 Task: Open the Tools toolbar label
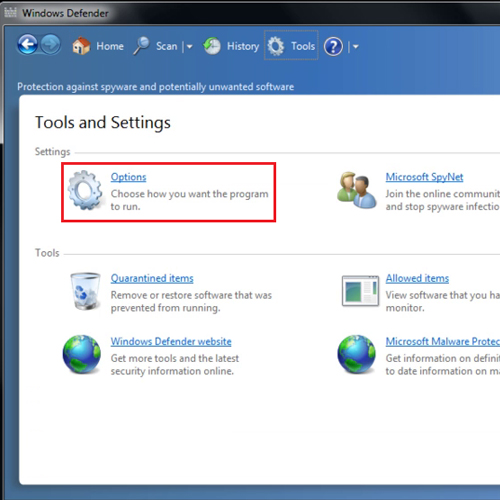303,46
